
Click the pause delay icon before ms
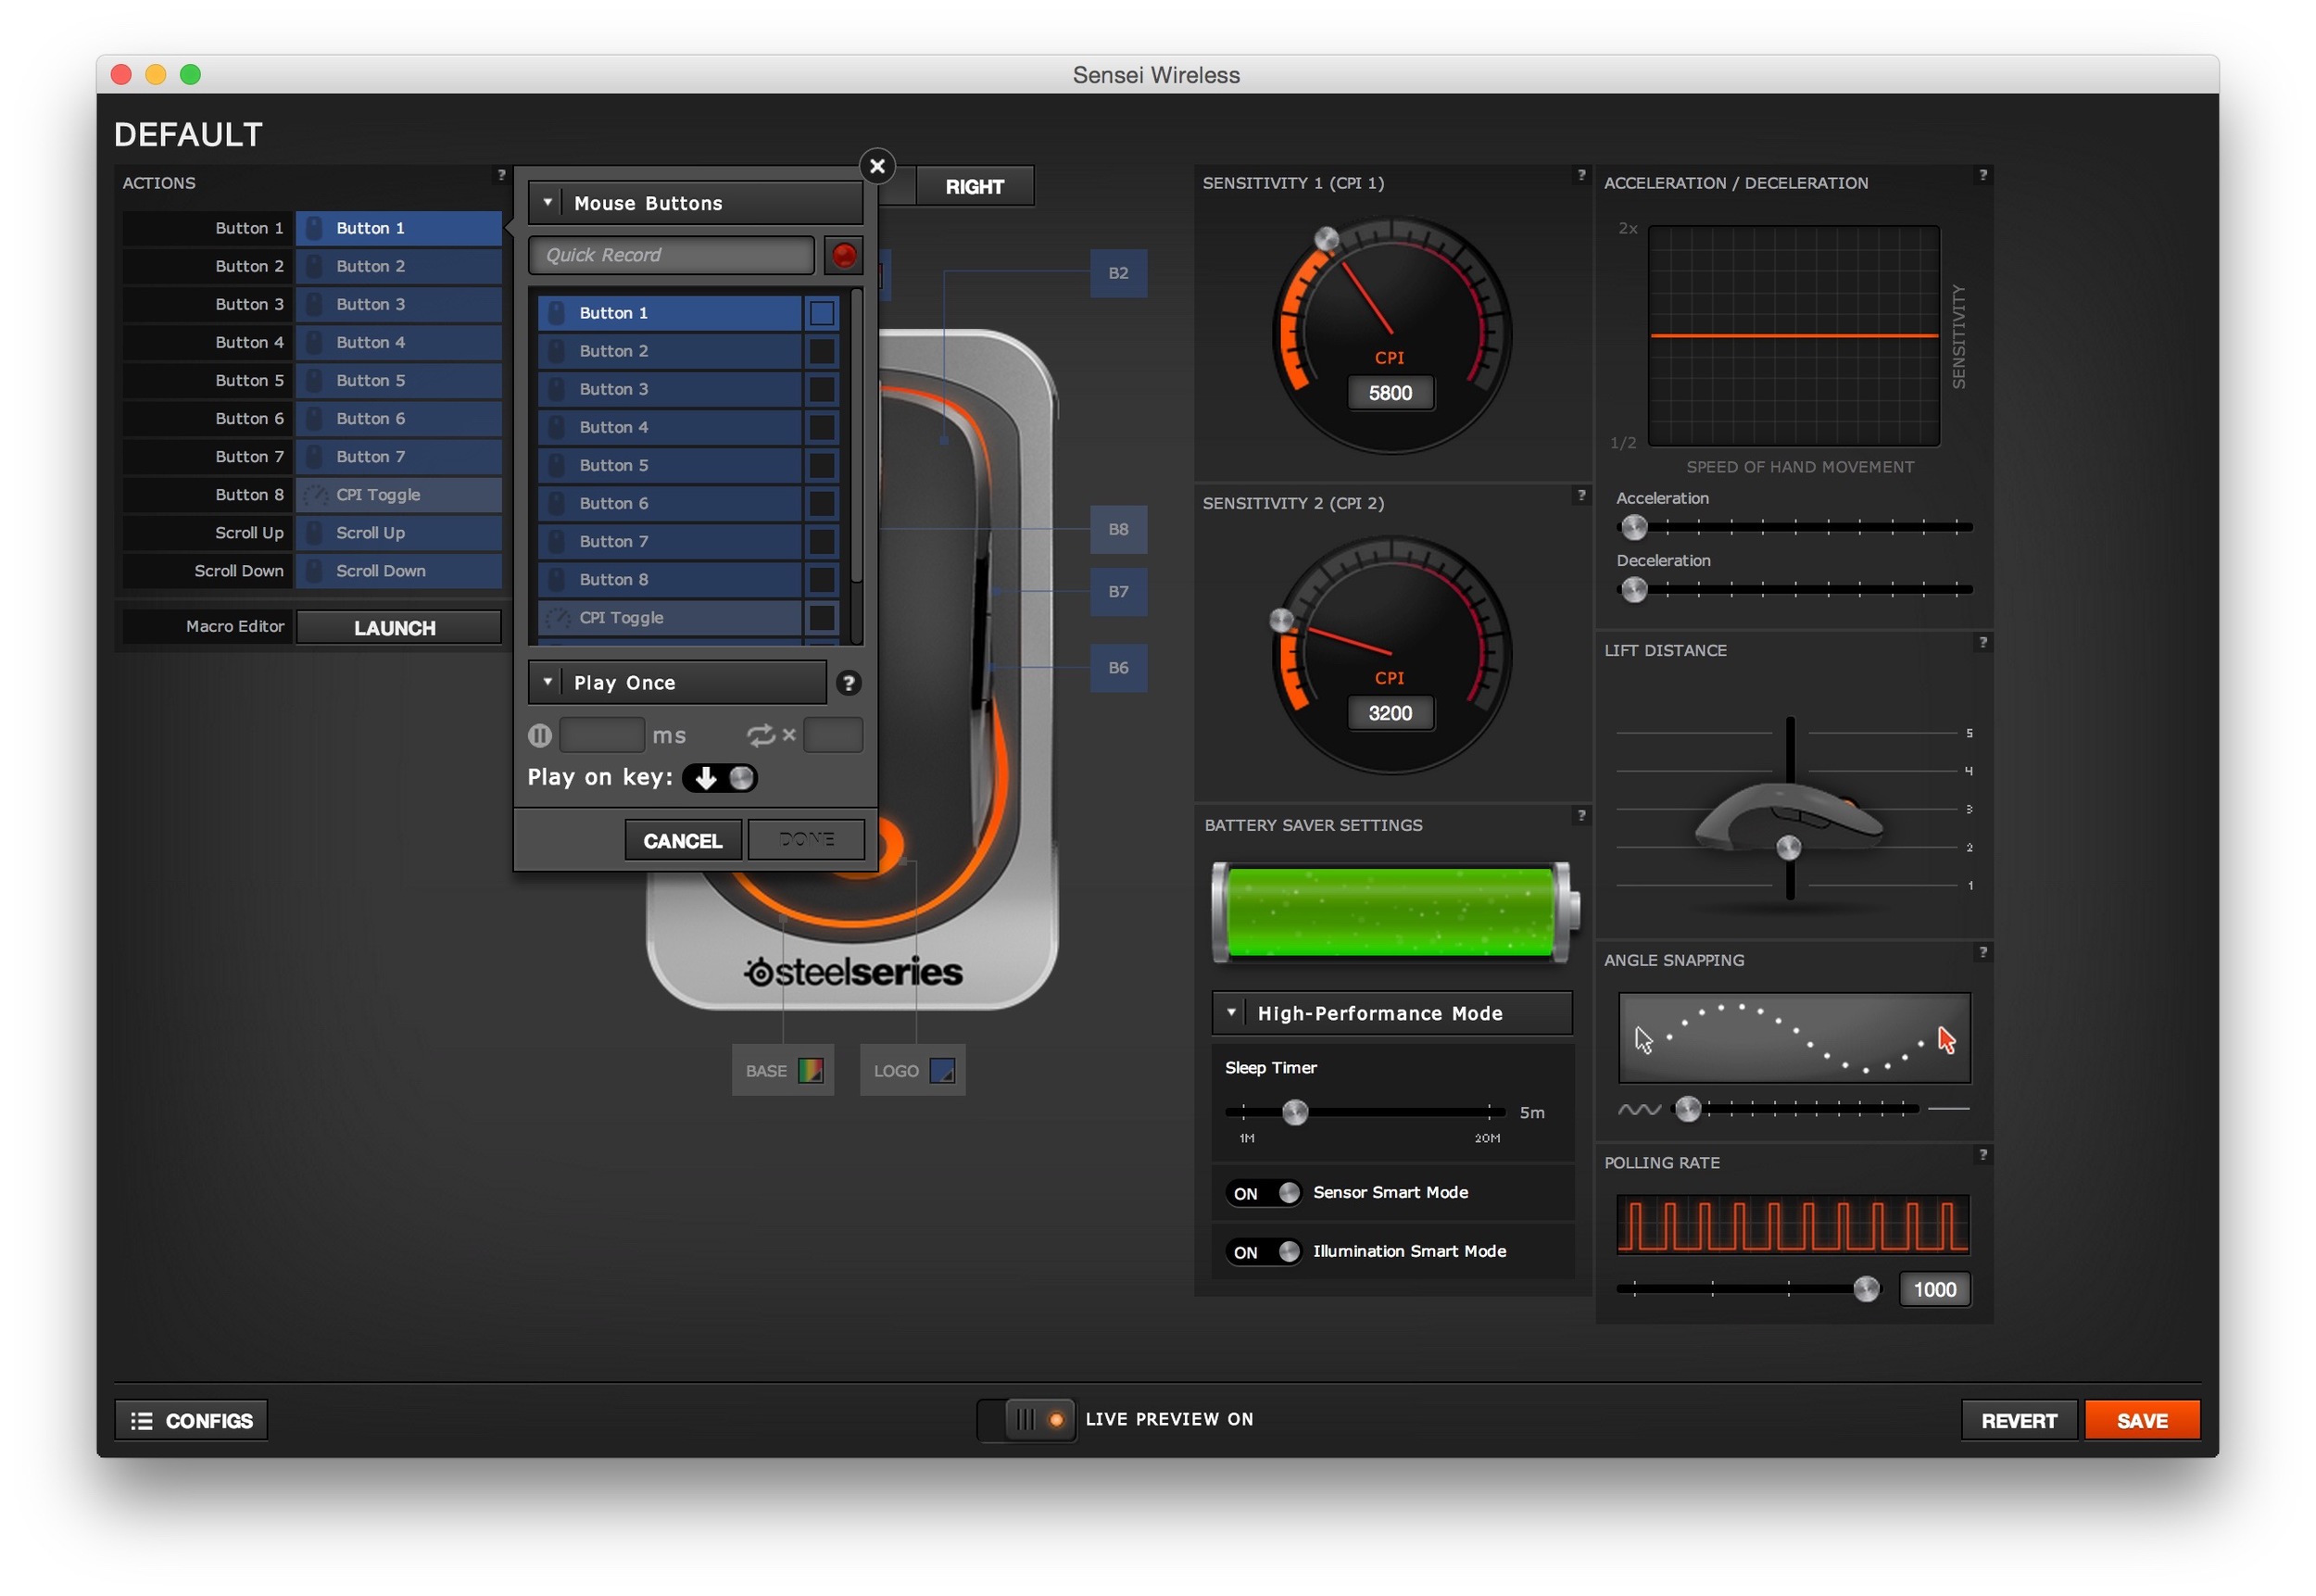[x=540, y=735]
